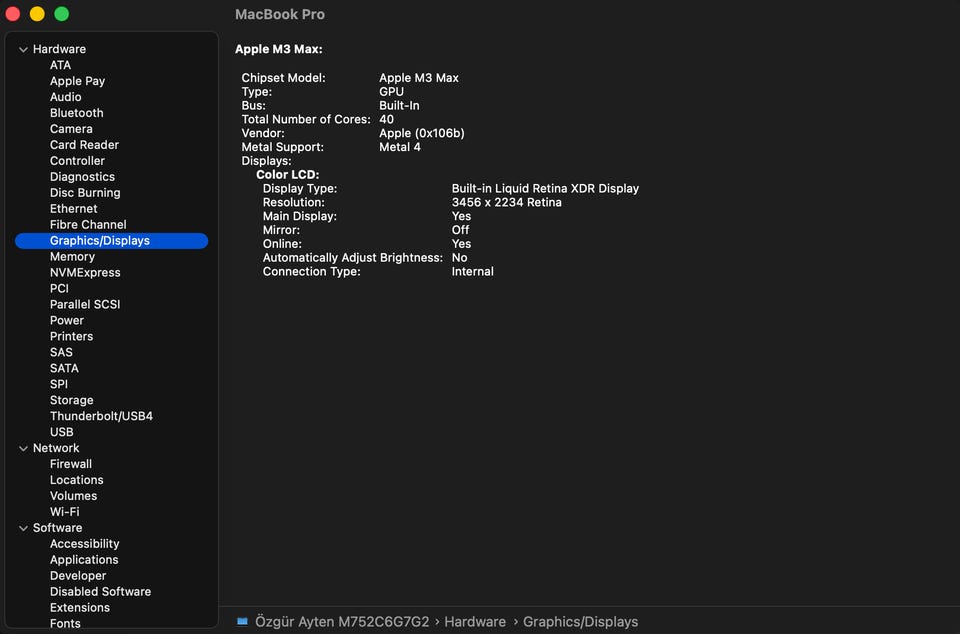The width and height of the screenshot is (960, 634).
Task: Click Hardware in the bottom path bar
Action: pyautogui.click(x=475, y=622)
